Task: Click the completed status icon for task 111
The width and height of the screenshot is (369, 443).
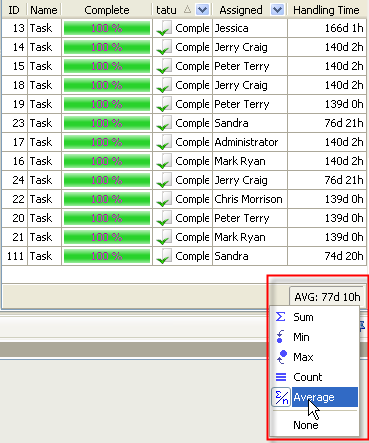Action: pos(164,256)
